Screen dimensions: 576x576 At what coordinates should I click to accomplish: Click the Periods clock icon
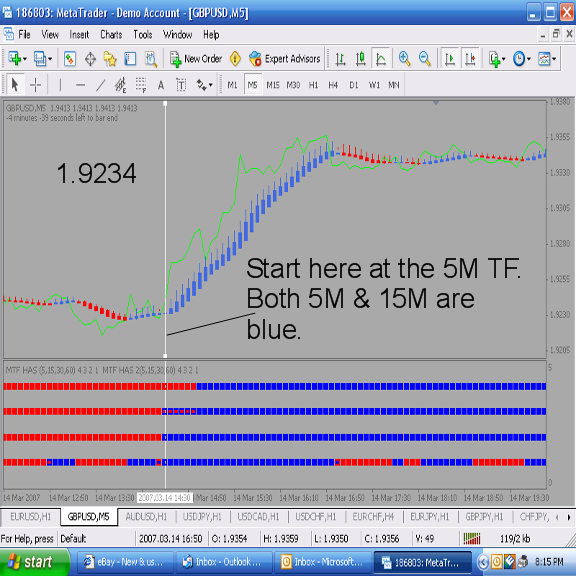pyautogui.click(x=519, y=59)
